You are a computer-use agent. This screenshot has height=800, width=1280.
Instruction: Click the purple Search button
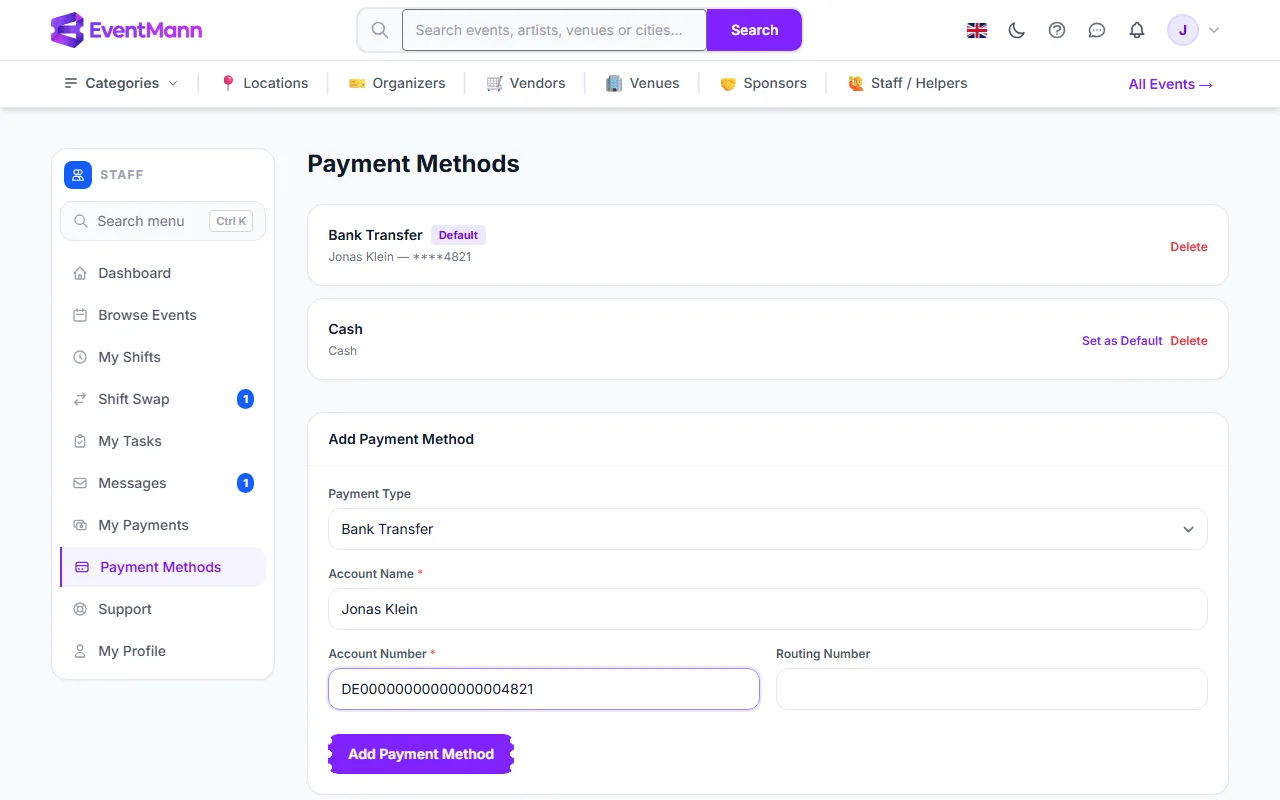click(754, 30)
